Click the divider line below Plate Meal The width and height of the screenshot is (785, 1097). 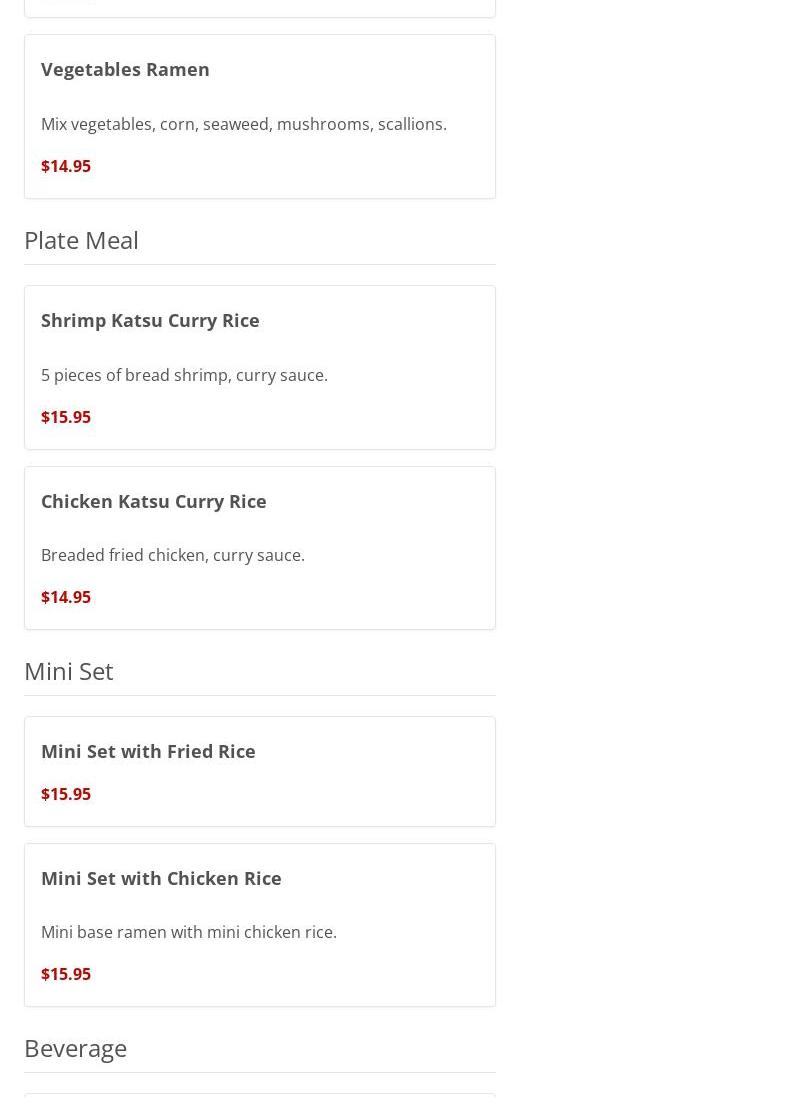259,265
